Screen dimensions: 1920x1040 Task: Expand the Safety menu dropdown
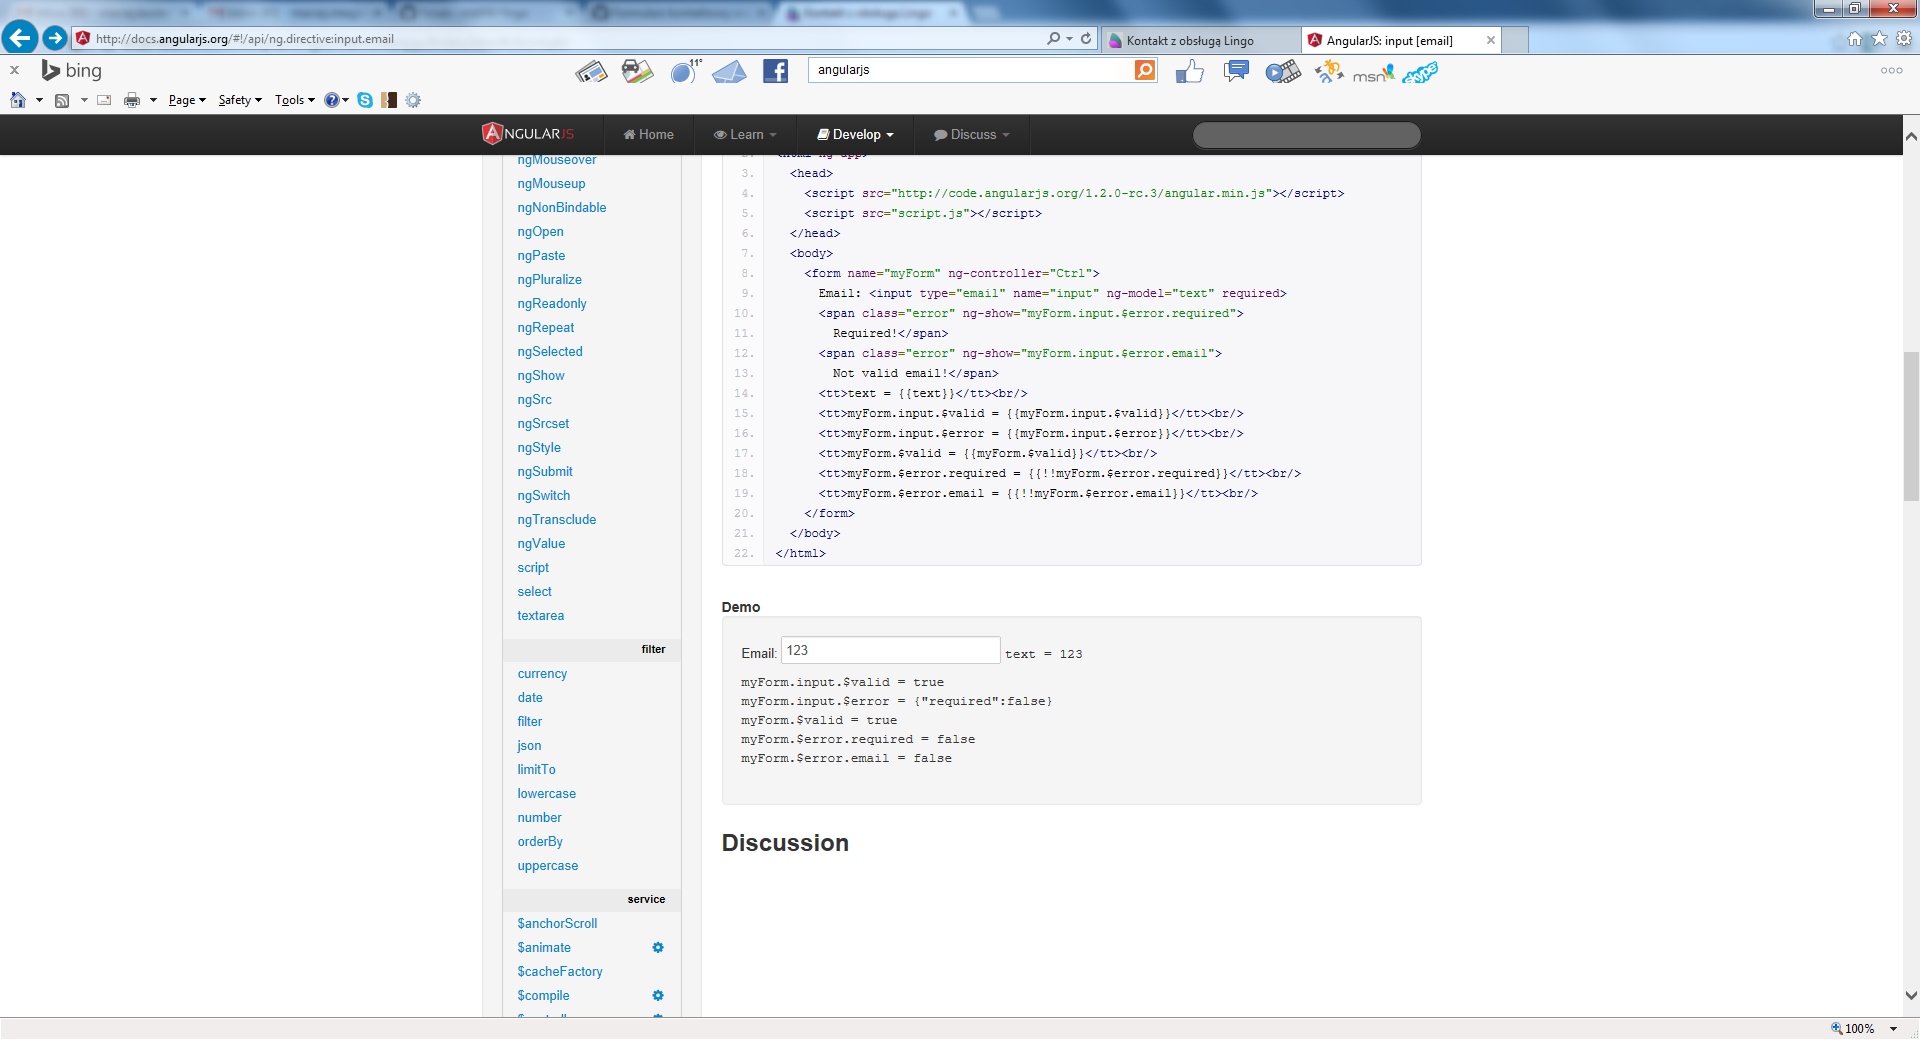pos(240,100)
